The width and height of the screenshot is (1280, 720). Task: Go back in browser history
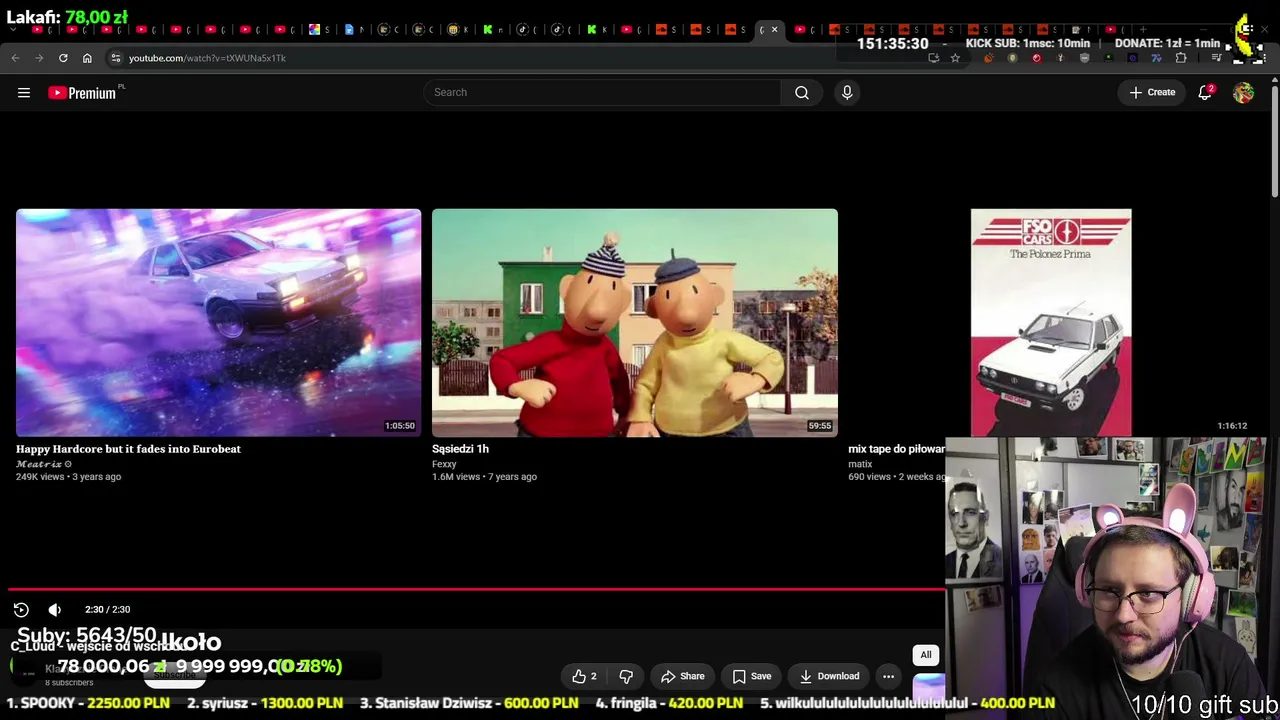(15, 58)
